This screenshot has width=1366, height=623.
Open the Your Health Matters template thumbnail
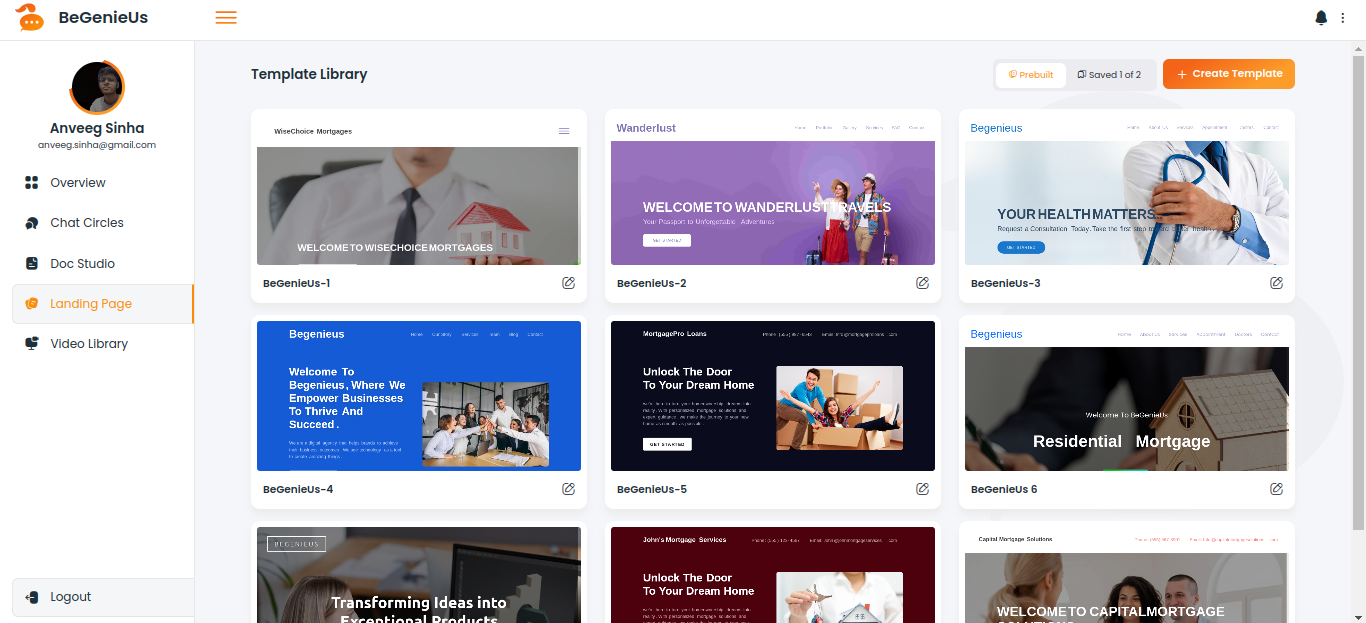coord(1127,190)
